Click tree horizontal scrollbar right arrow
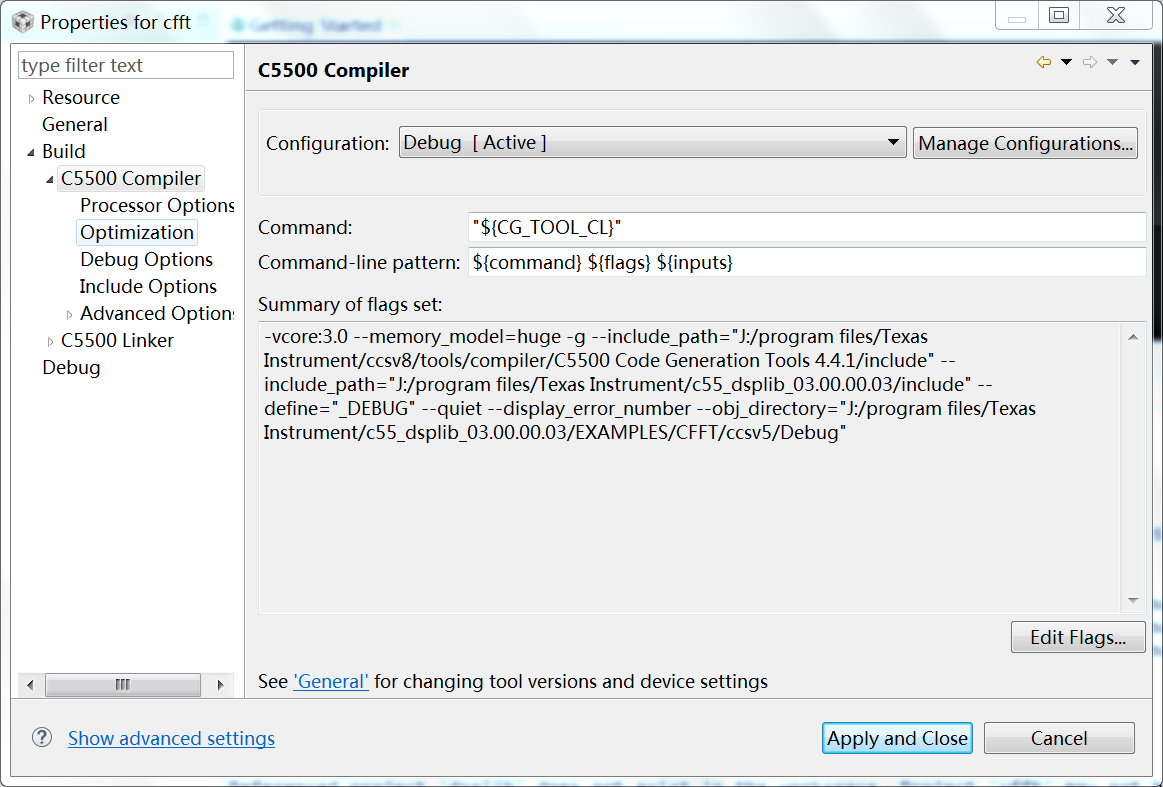The width and height of the screenshot is (1163, 787). [220, 685]
